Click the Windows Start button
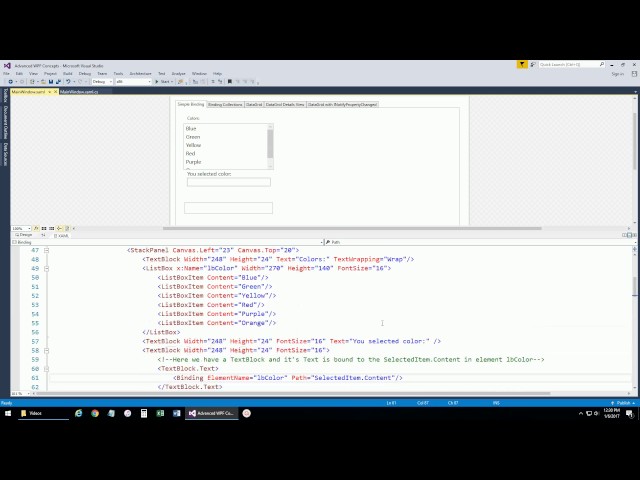Screen dimensions: 640x480 click(8, 413)
